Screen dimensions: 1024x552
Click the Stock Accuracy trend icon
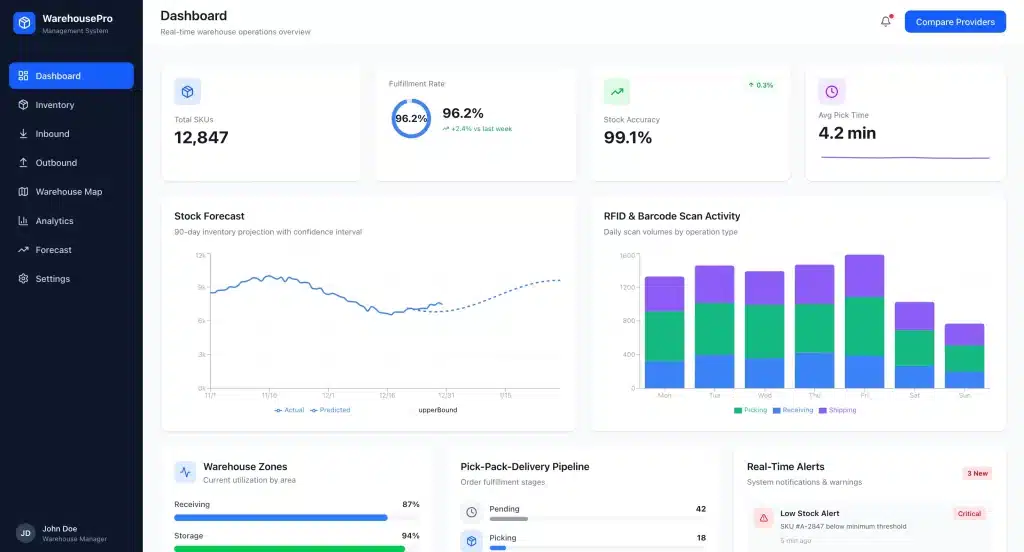617,92
